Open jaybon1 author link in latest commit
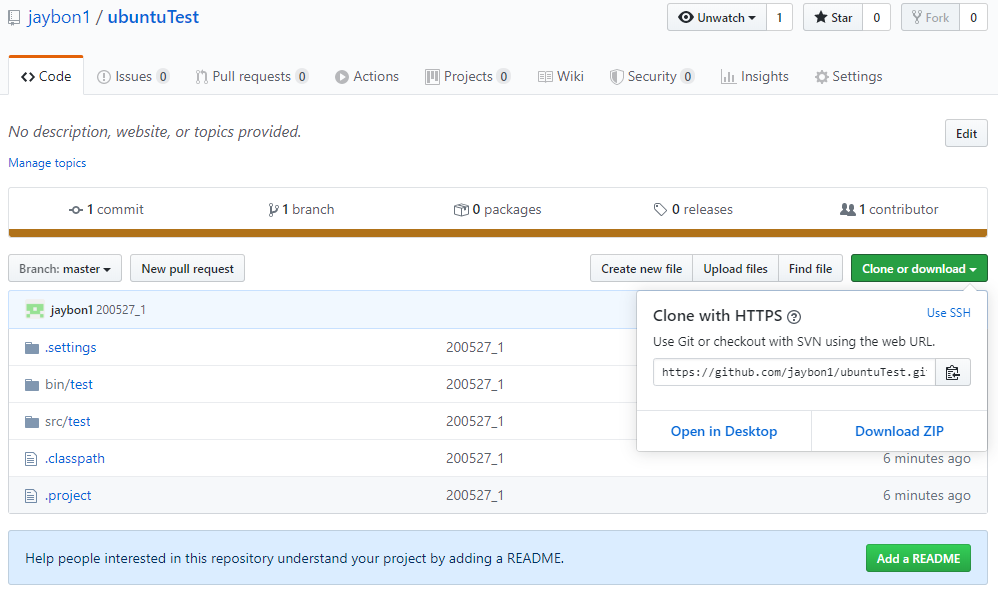Screen dimensions: 998x593 [71, 310]
